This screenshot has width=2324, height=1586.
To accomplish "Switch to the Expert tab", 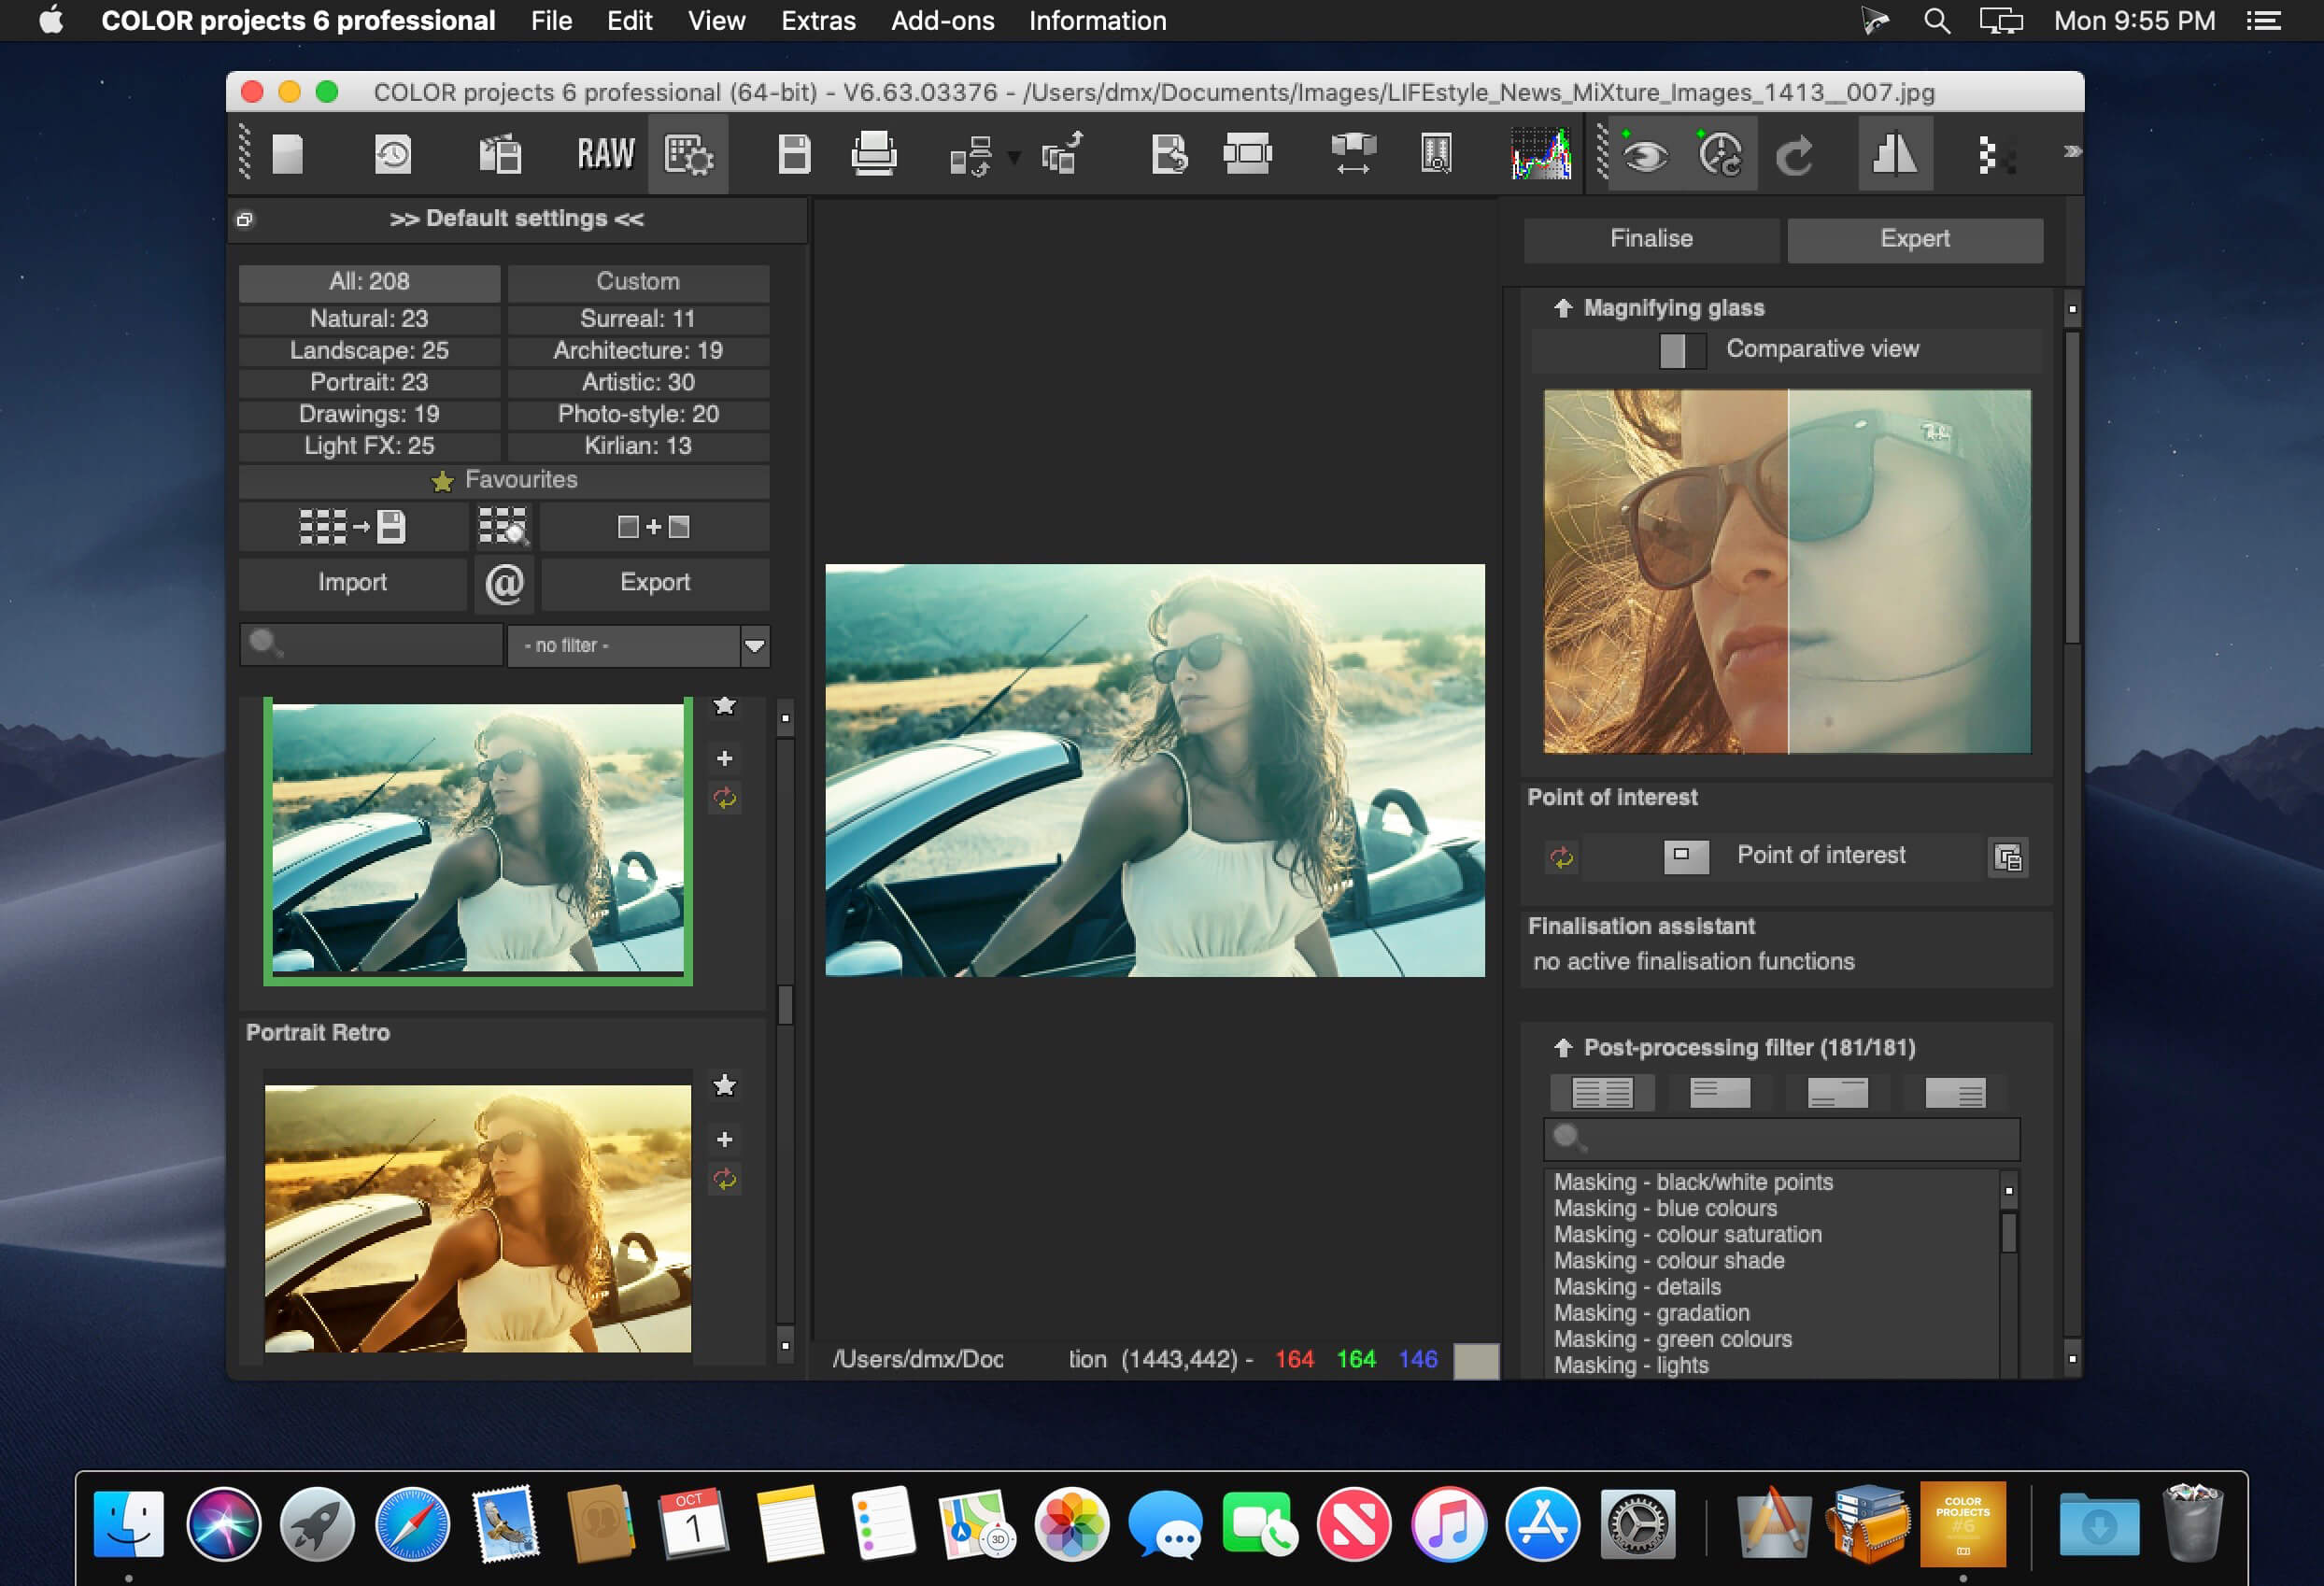I will (x=1915, y=240).
